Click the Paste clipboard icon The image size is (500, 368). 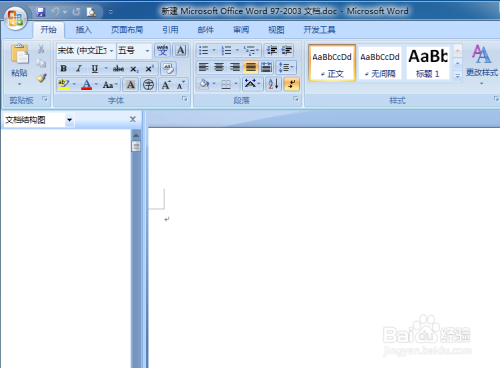pyautogui.click(x=20, y=54)
